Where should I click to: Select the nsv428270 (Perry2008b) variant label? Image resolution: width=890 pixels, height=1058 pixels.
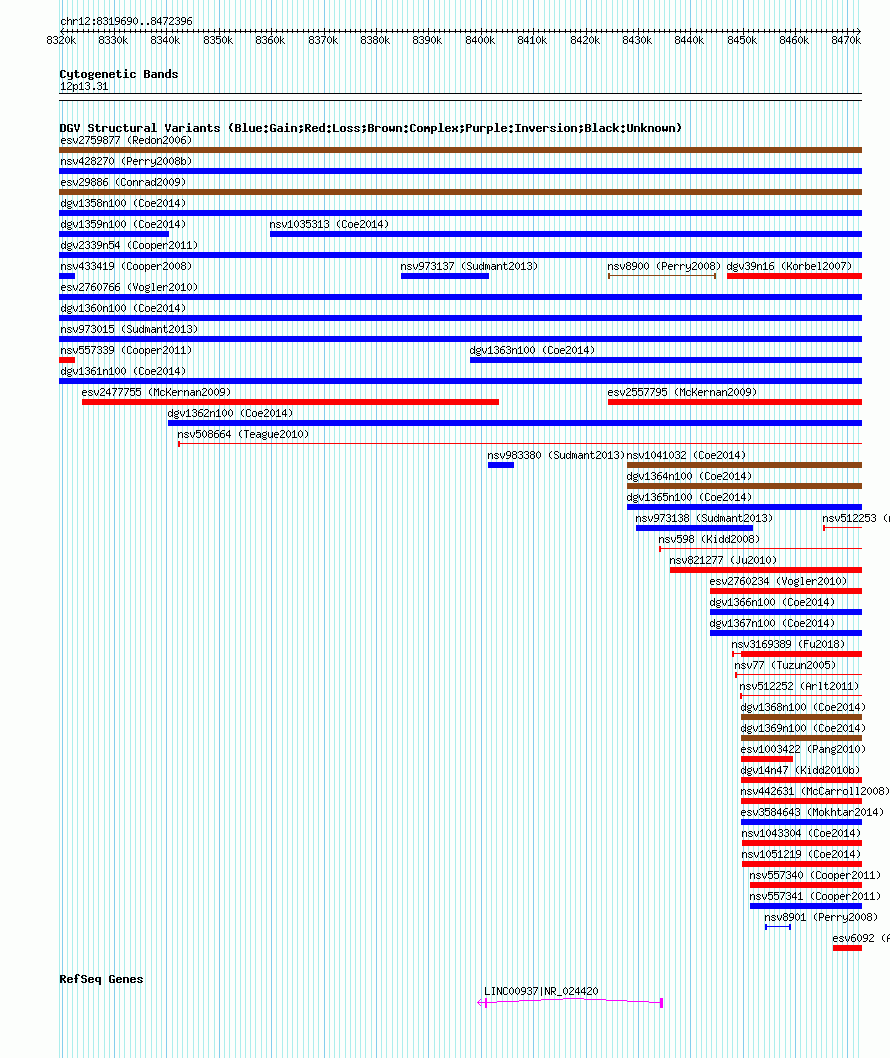tap(126, 161)
